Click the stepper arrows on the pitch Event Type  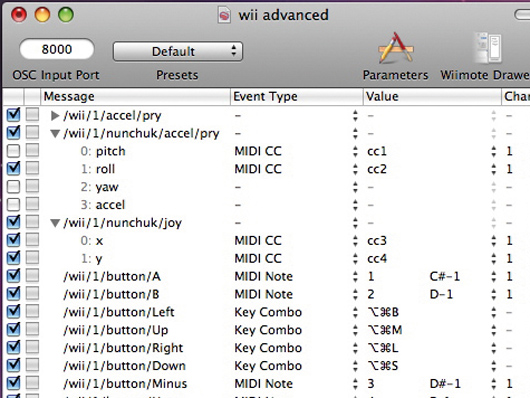[355, 151]
